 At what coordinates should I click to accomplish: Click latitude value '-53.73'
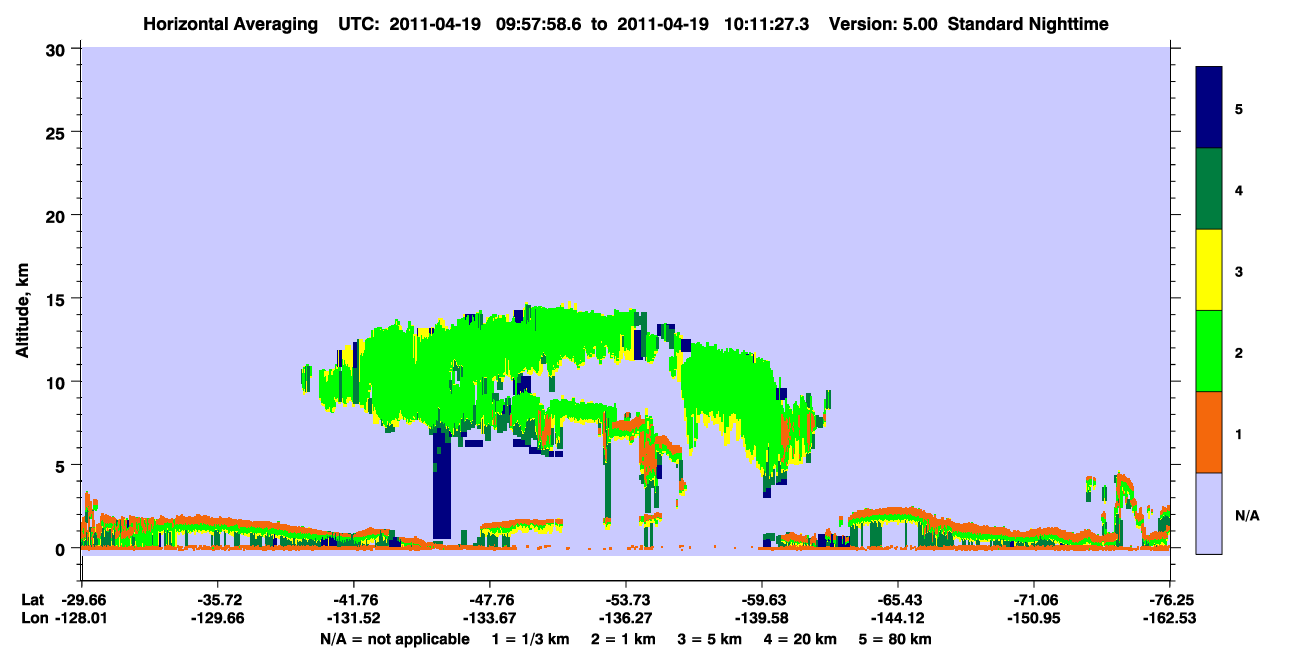626,599
